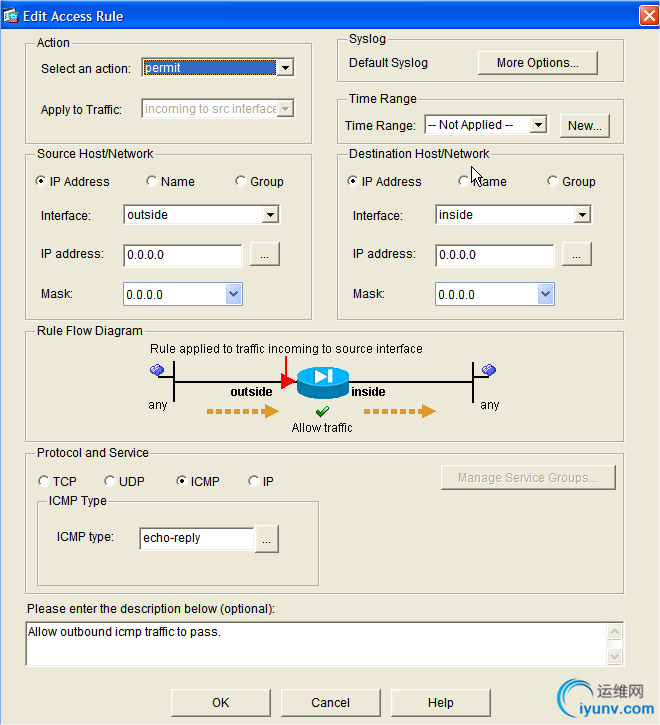The height and width of the screenshot is (725, 660).
Task: Click description scrollbar up arrow
Action: pyautogui.click(x=614, y=632)
